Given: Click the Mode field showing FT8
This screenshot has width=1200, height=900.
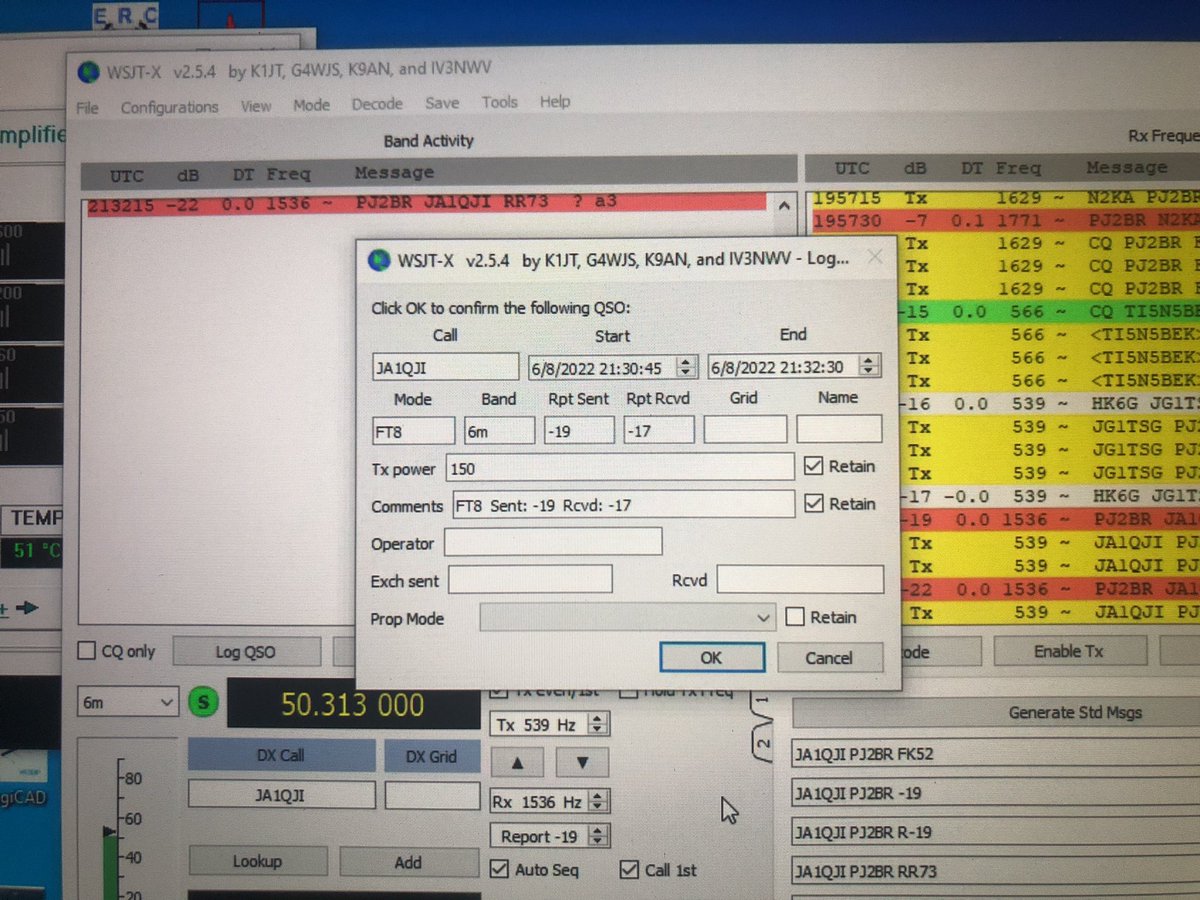Looking at the screenshot, I should [x=413, y=430].
